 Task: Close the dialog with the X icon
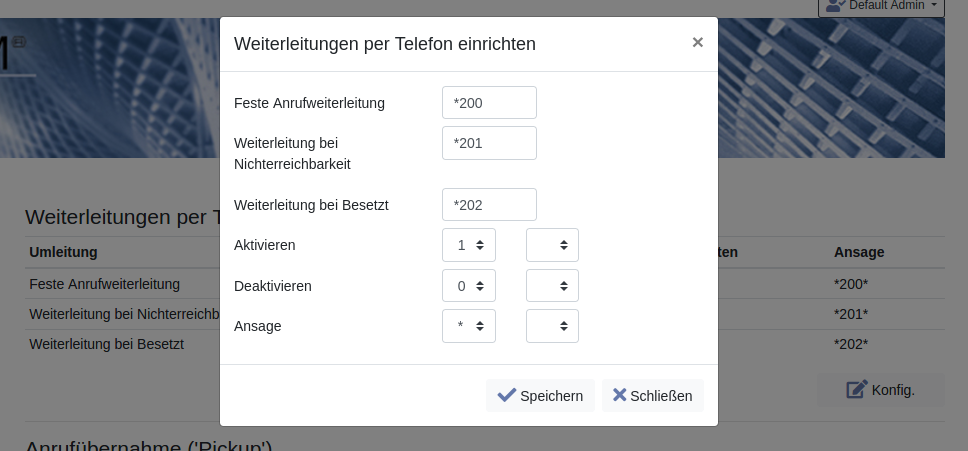point(698,42)
